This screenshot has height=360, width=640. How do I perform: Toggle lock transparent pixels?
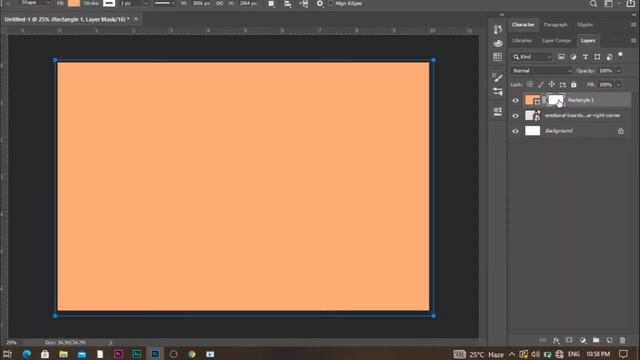[x=530, y=84]
